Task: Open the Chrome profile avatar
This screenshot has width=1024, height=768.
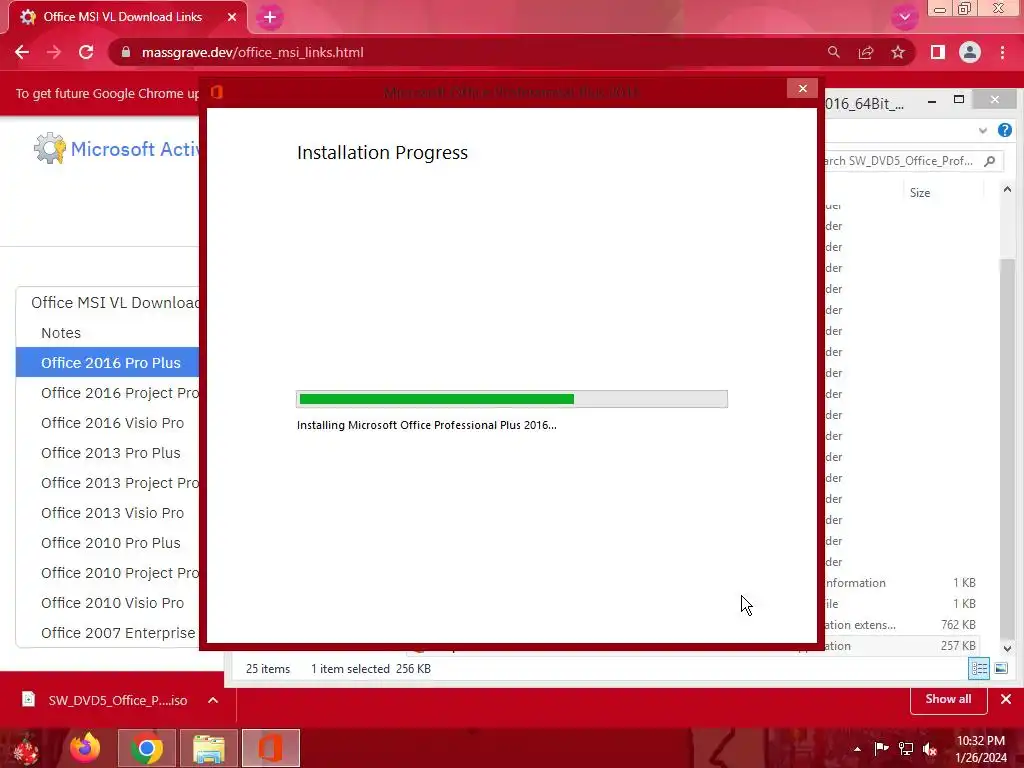Action: coord(970,52)
